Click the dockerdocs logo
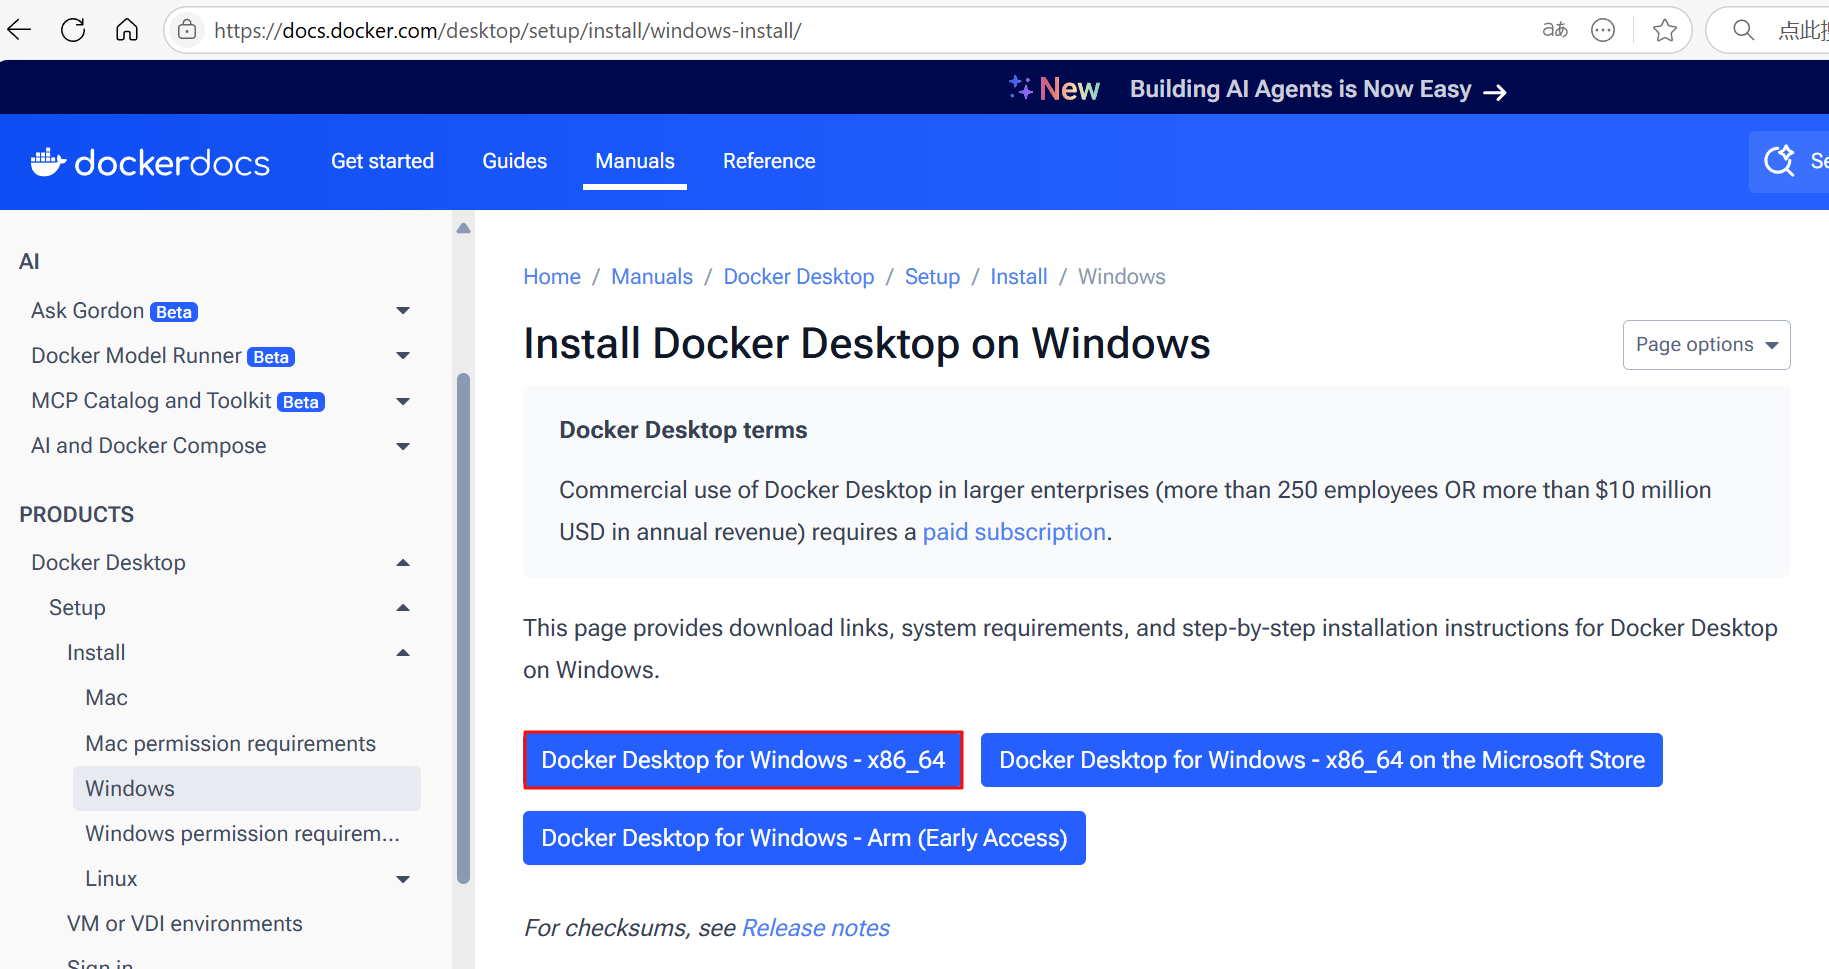 coord(148,161)
